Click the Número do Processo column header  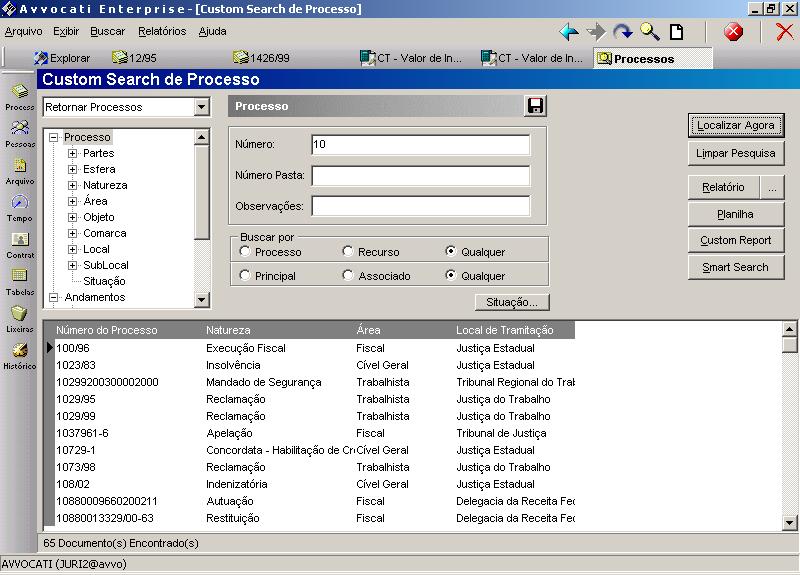pyautogui.click(x=107, y=330)
